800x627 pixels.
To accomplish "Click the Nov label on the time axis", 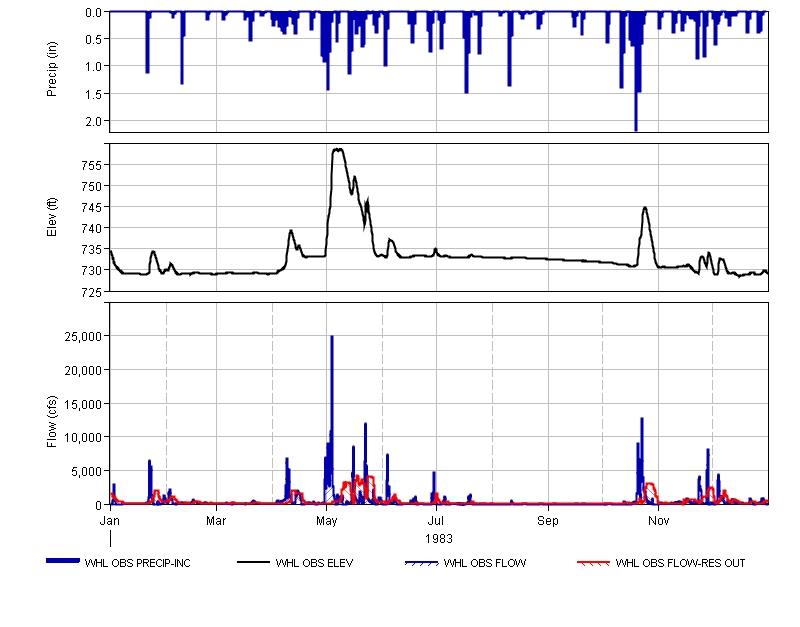I will [x=658, y=521].
